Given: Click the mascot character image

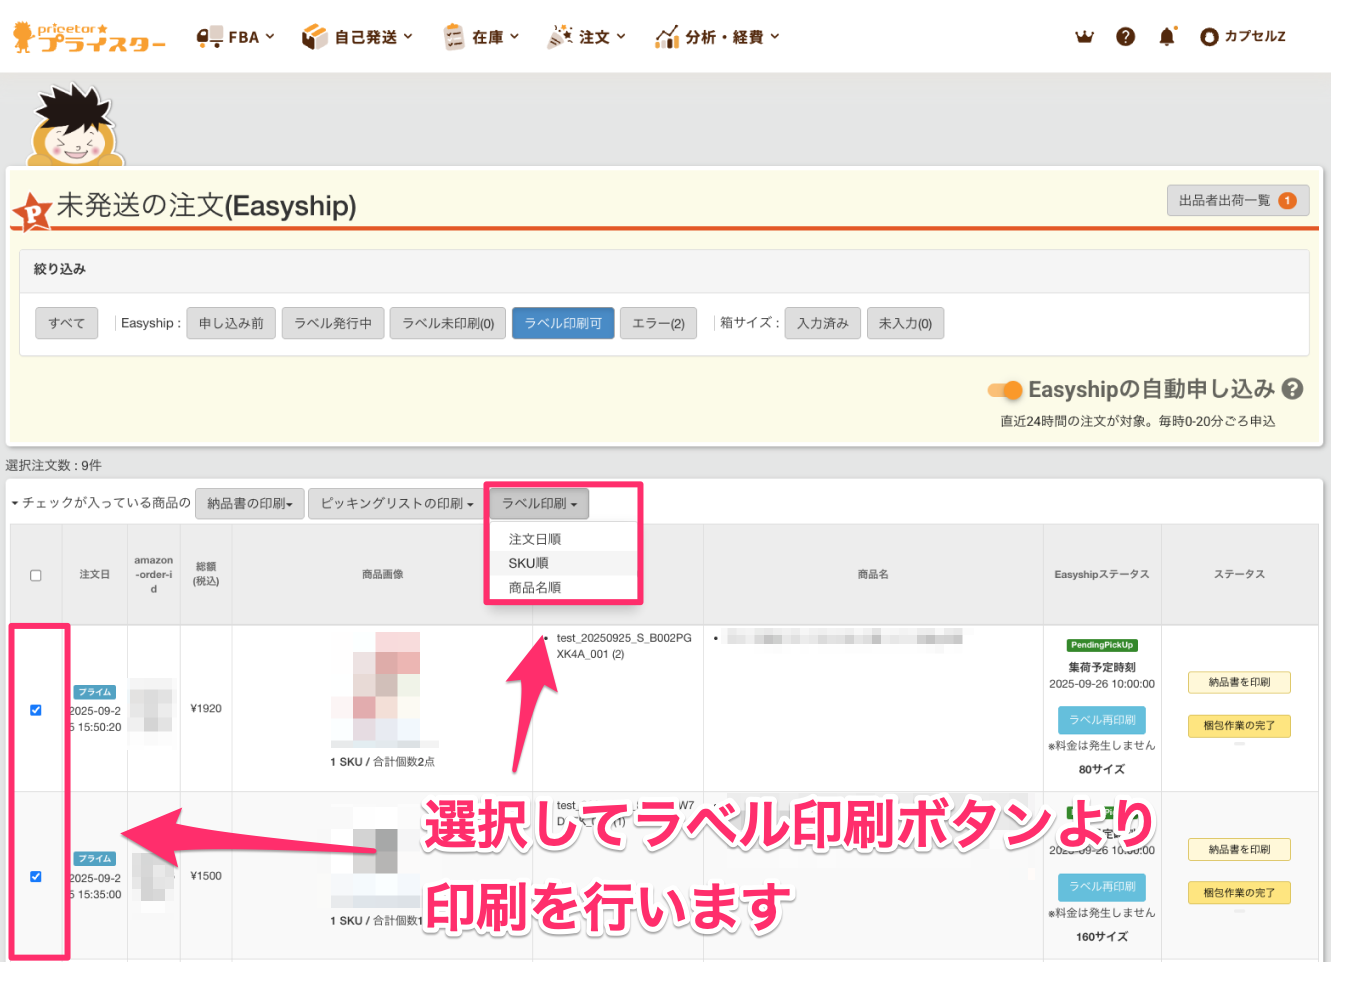Looking at the screenshot, I should click(x=75, y=125).
